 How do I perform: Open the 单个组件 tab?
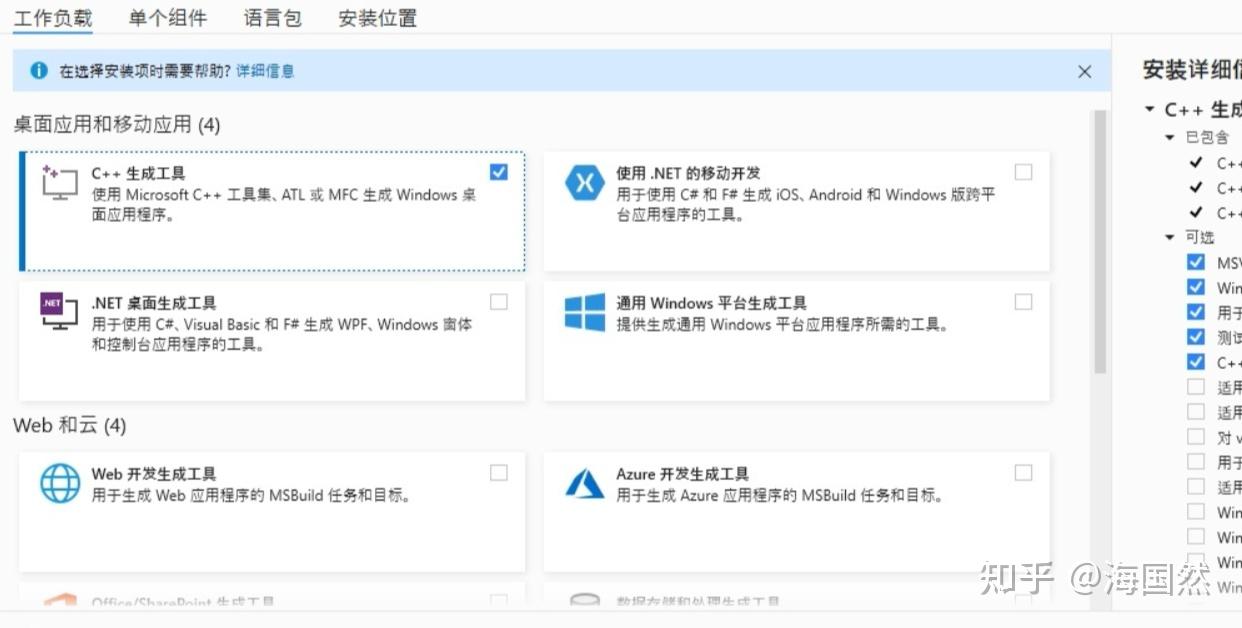(168, 18)
